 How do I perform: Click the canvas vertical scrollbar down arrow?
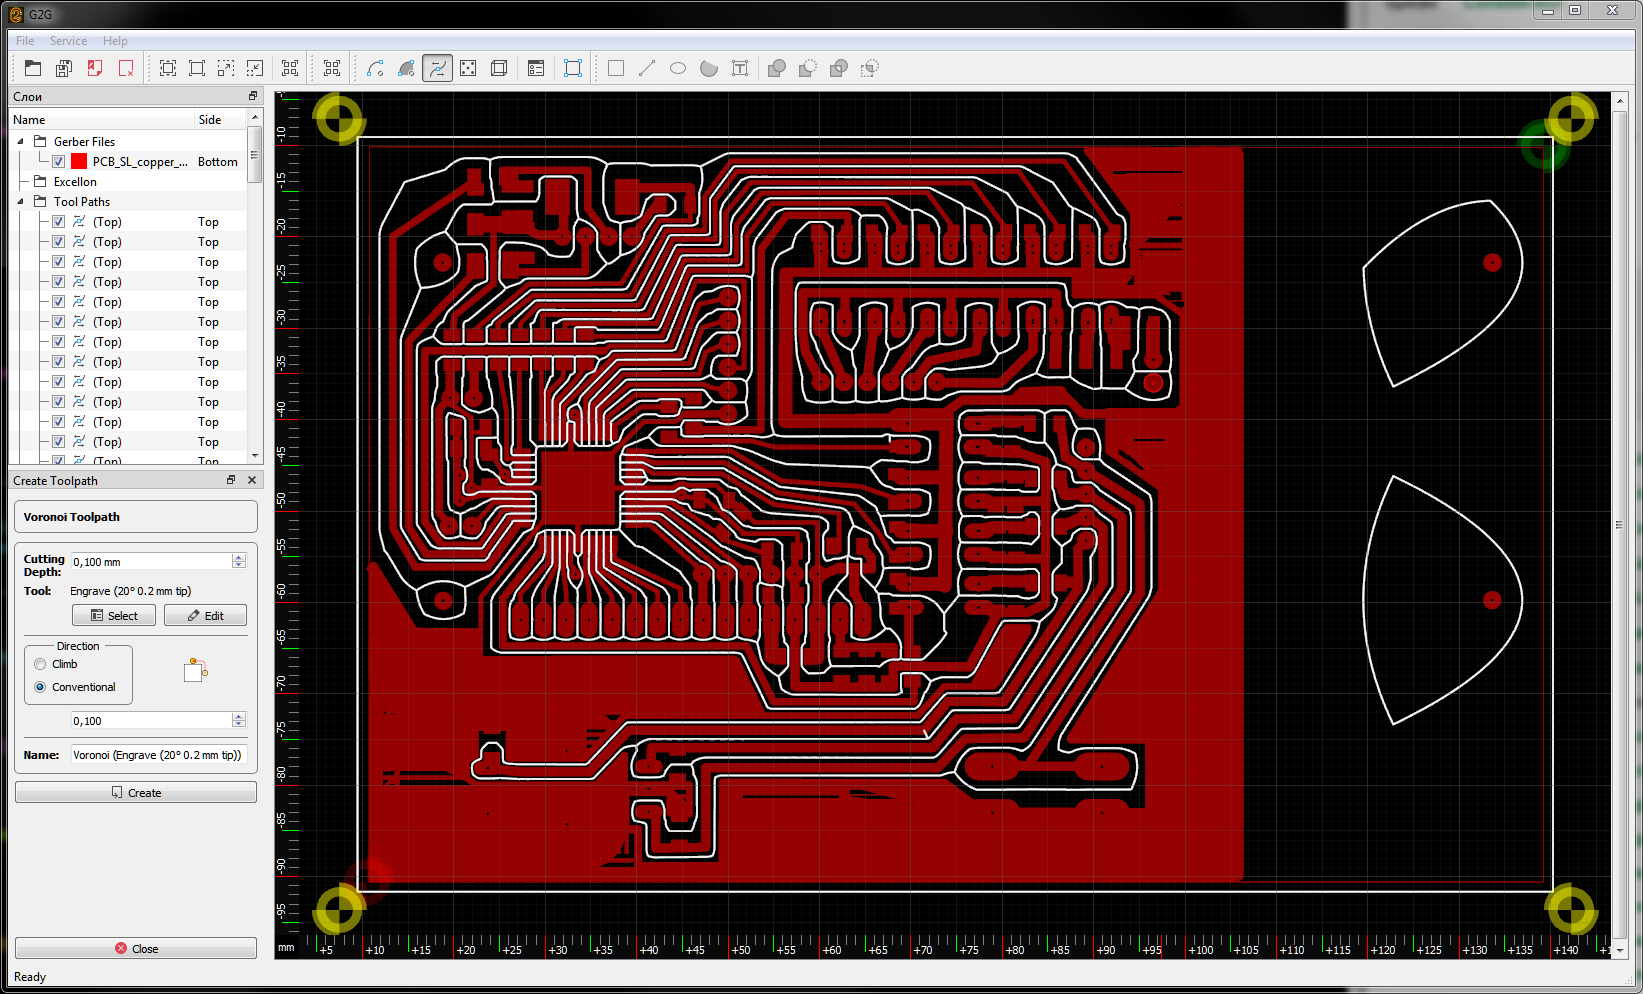click(1620, 950)
